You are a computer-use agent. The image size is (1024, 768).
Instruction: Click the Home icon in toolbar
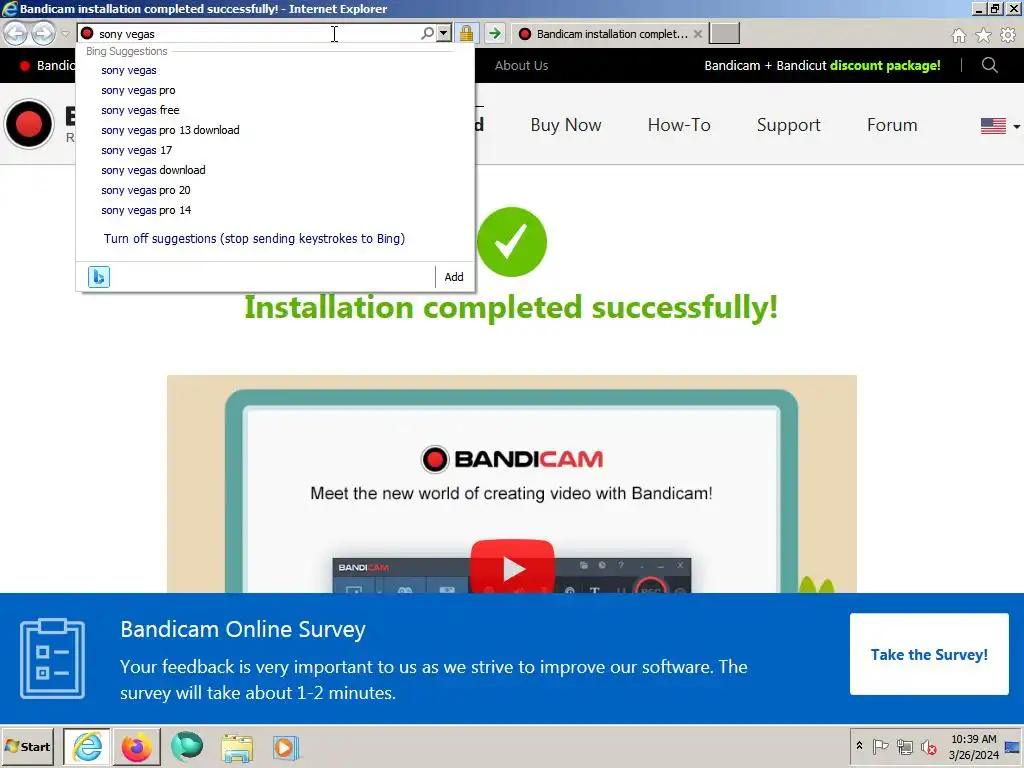(x=959, y=35)
